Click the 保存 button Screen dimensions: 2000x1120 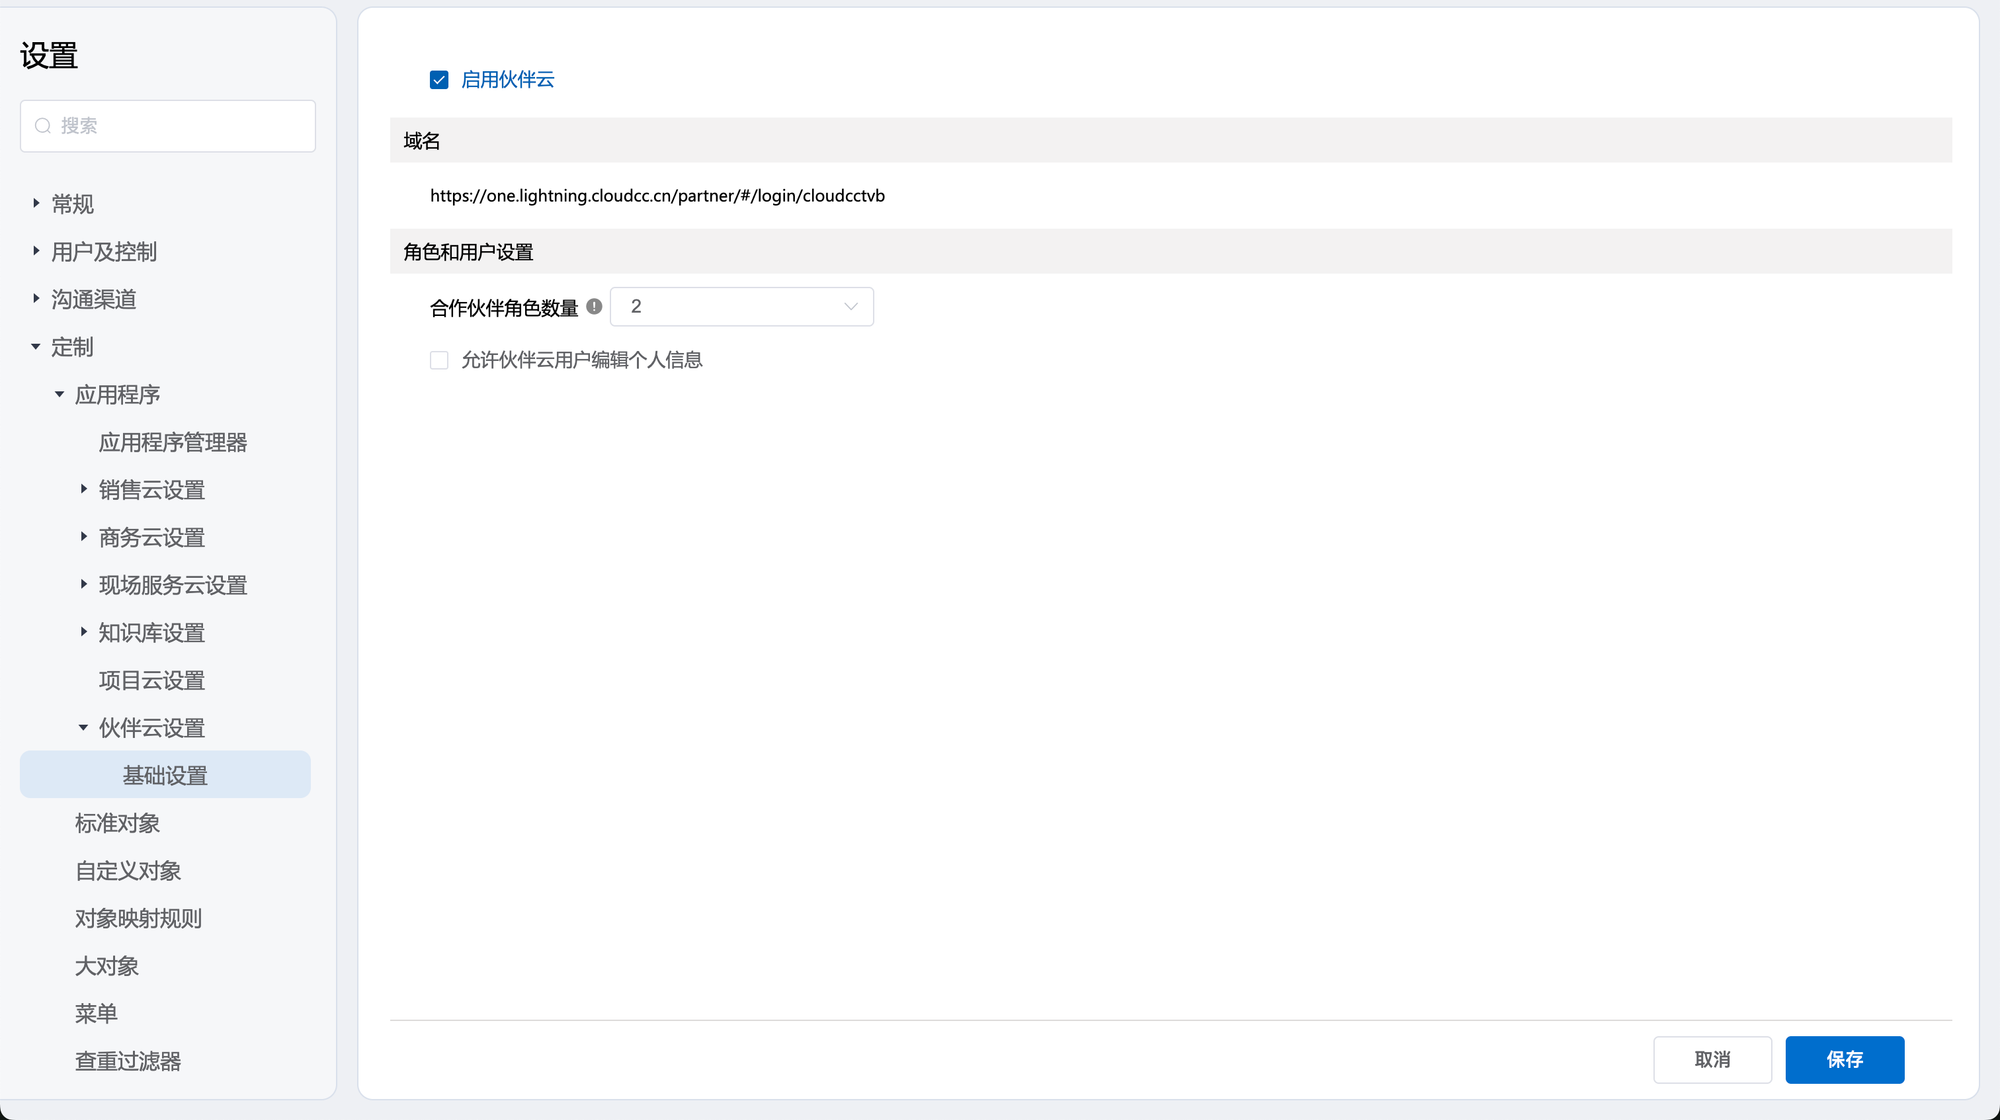[x=1844, y=1060]
